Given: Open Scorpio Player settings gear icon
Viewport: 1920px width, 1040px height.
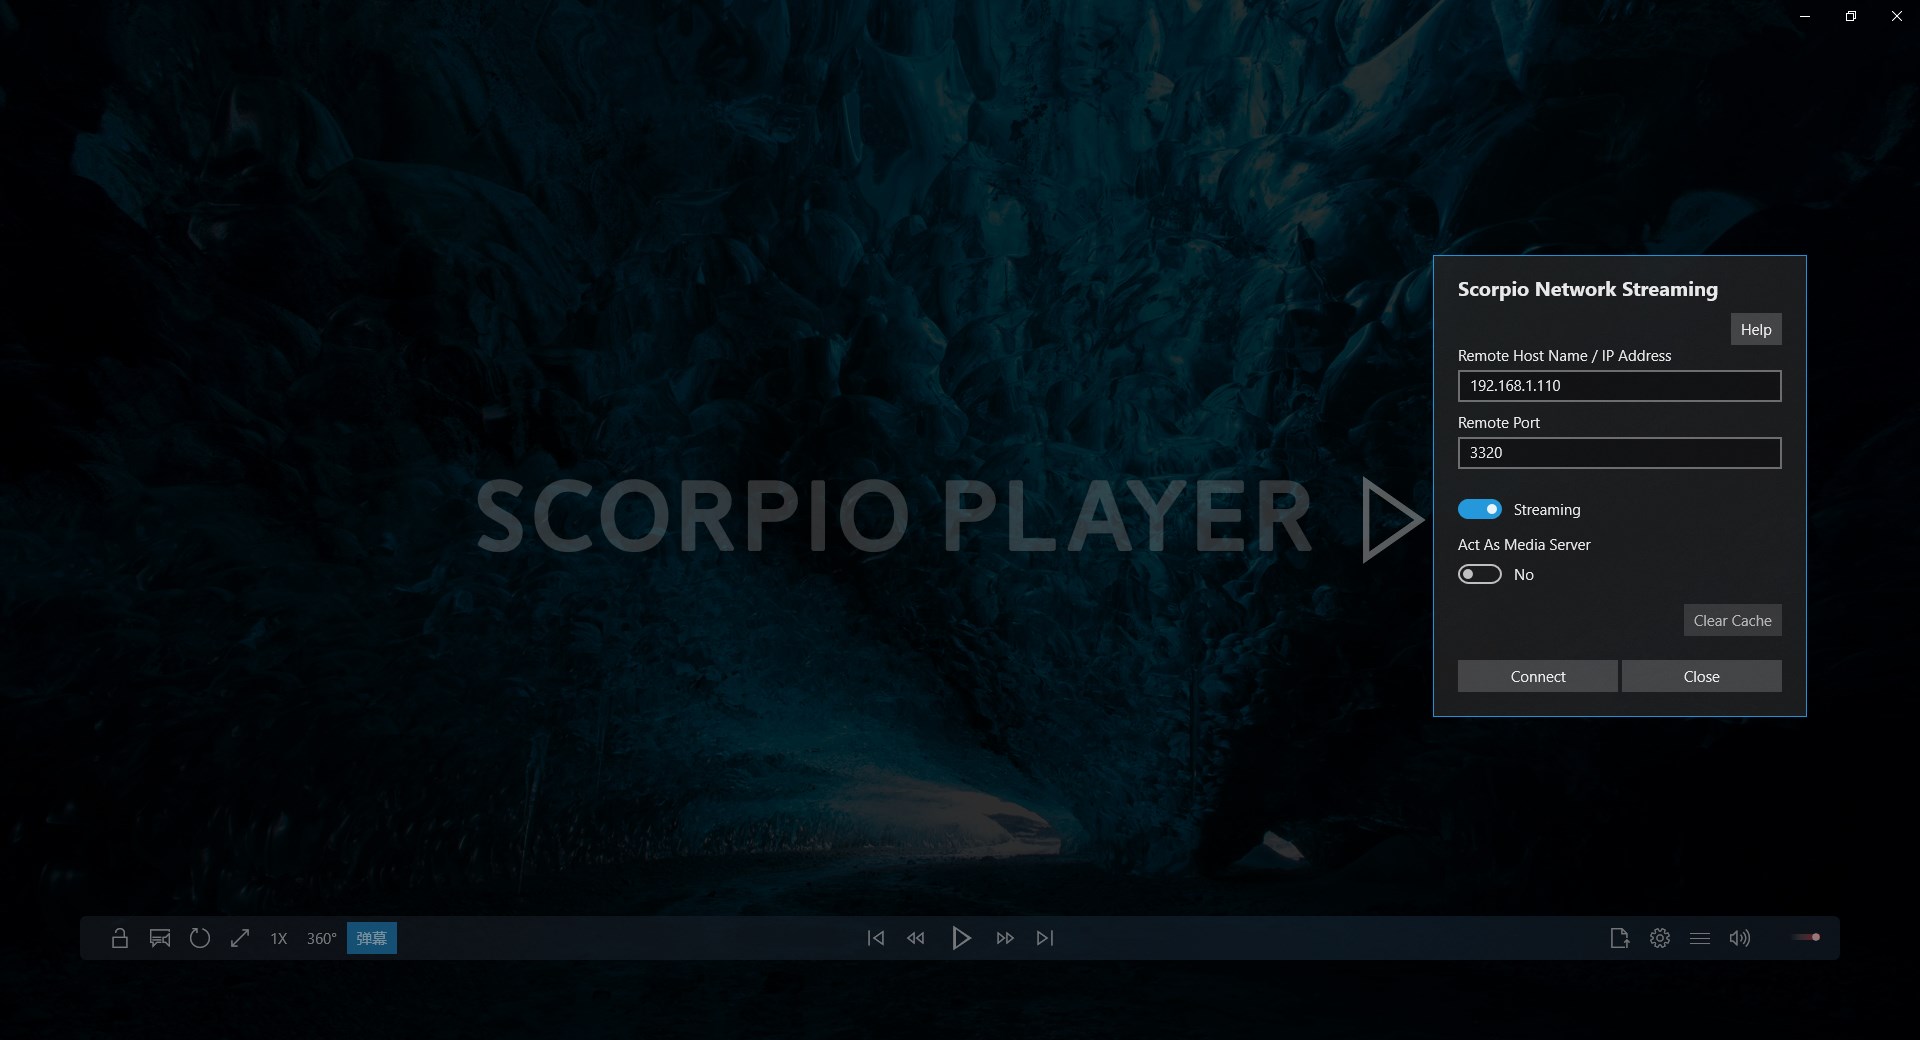Looking at the screenshot, I should [1660, 938].
